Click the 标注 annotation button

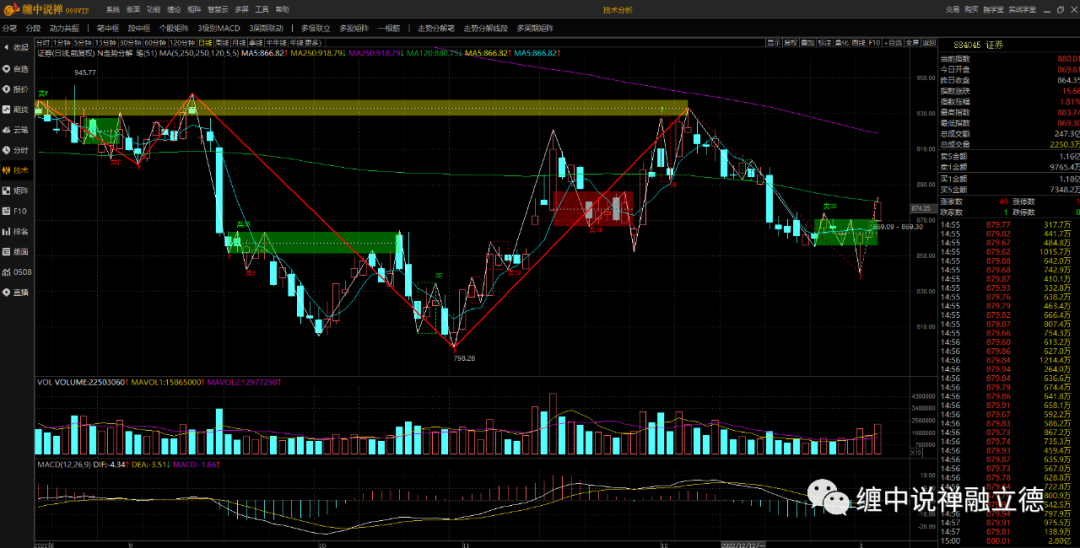click(824, 43)
